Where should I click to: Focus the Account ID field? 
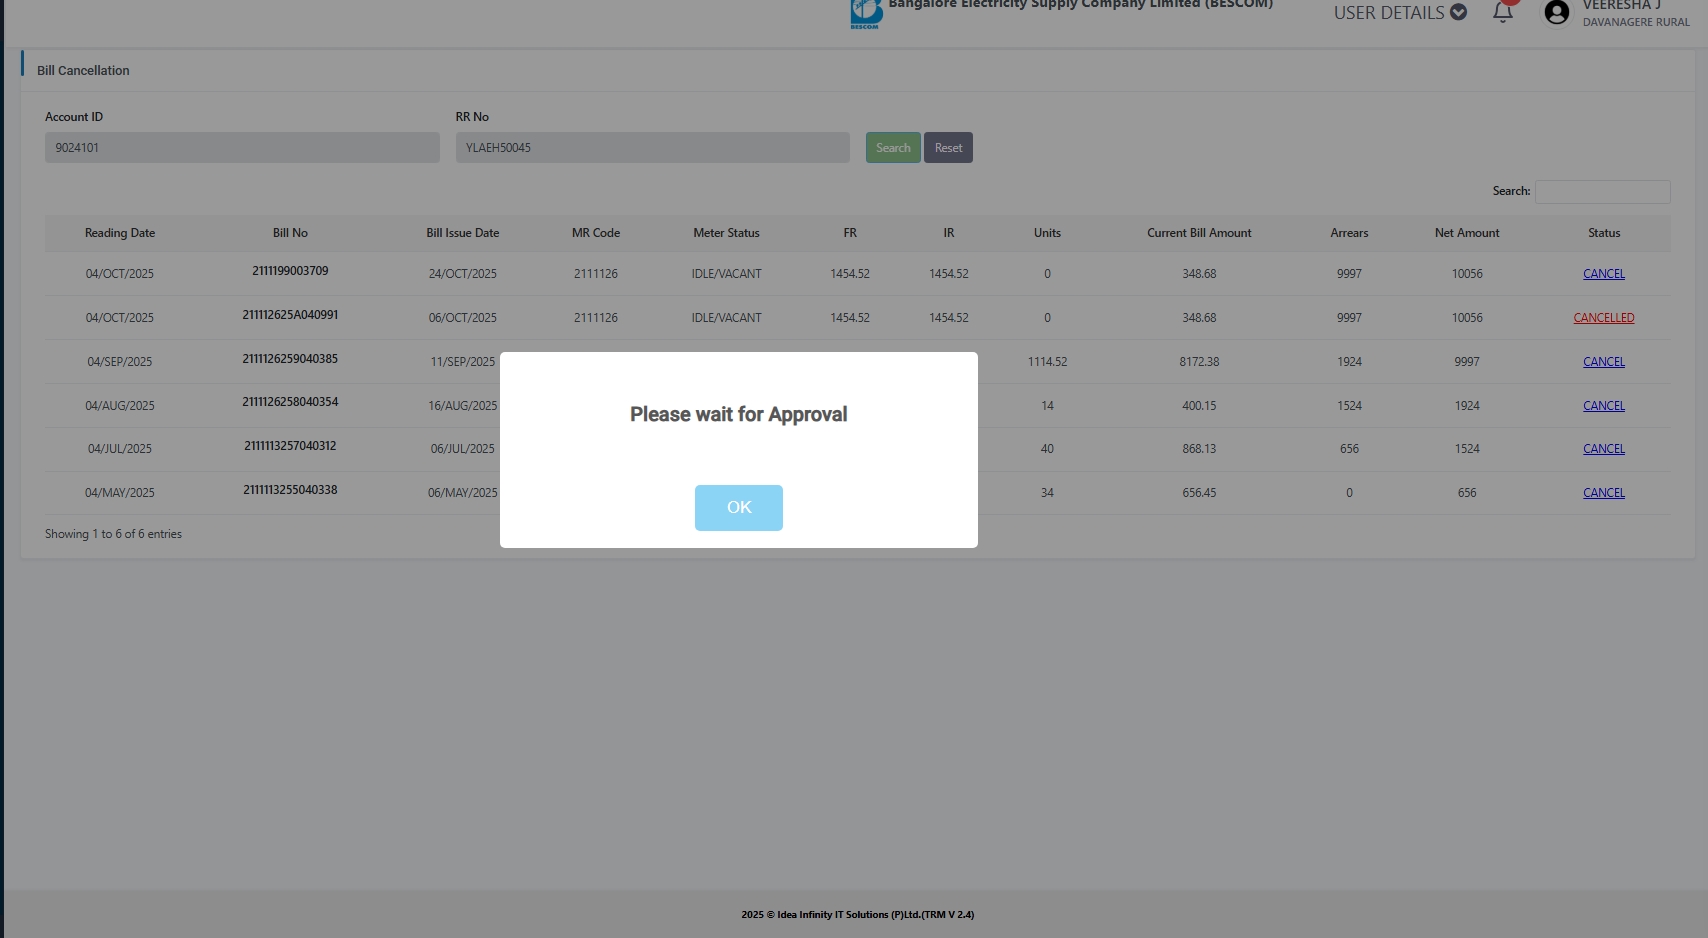242,148
